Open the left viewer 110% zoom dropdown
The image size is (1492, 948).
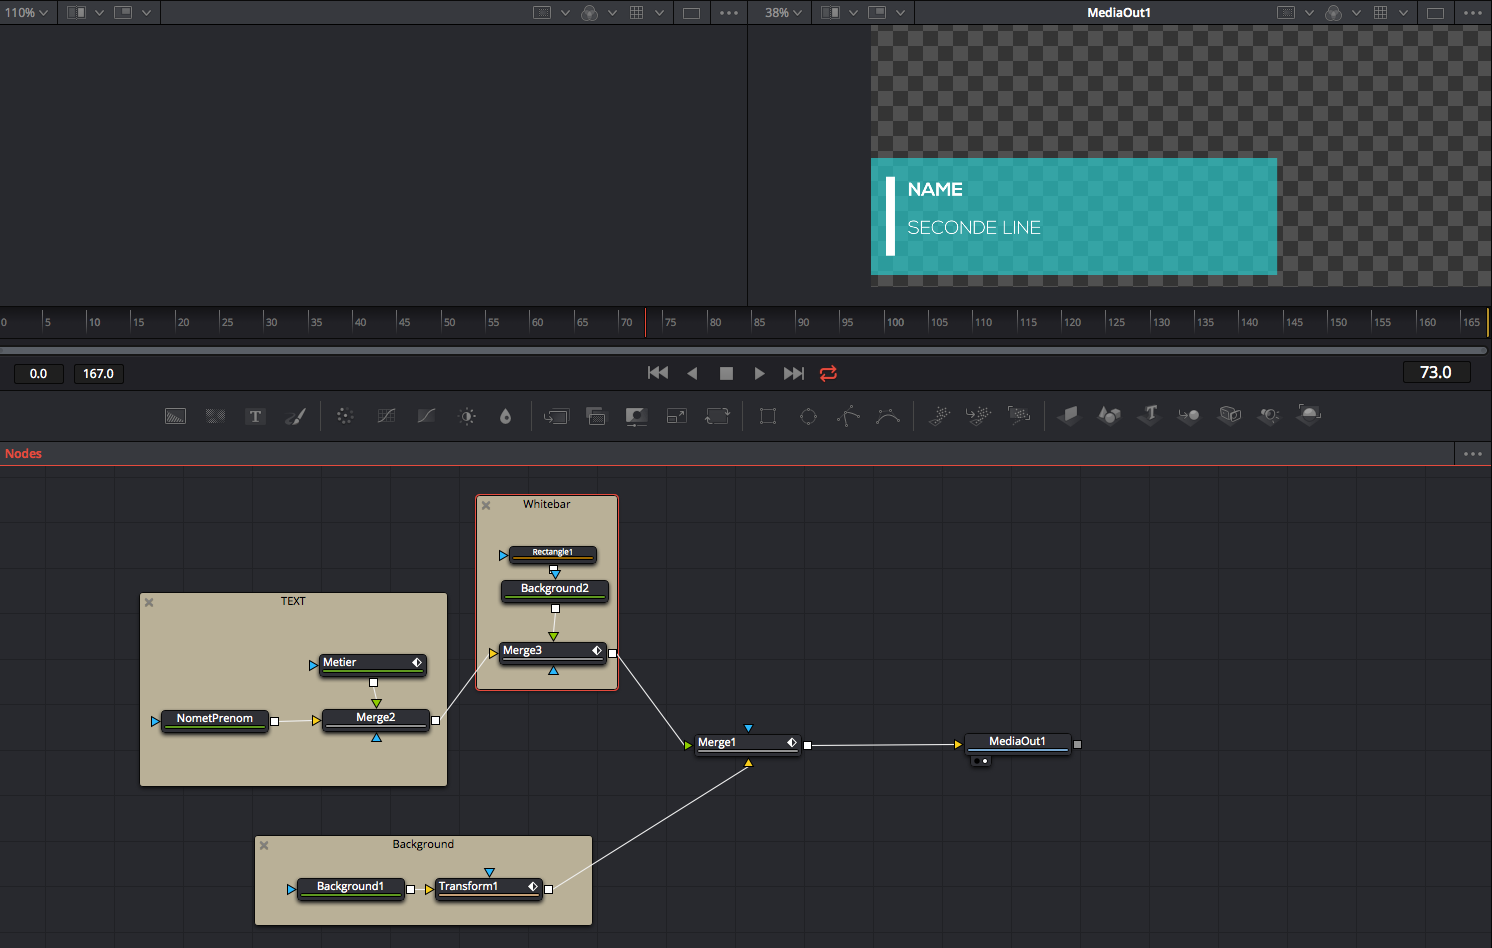(26, 13)
